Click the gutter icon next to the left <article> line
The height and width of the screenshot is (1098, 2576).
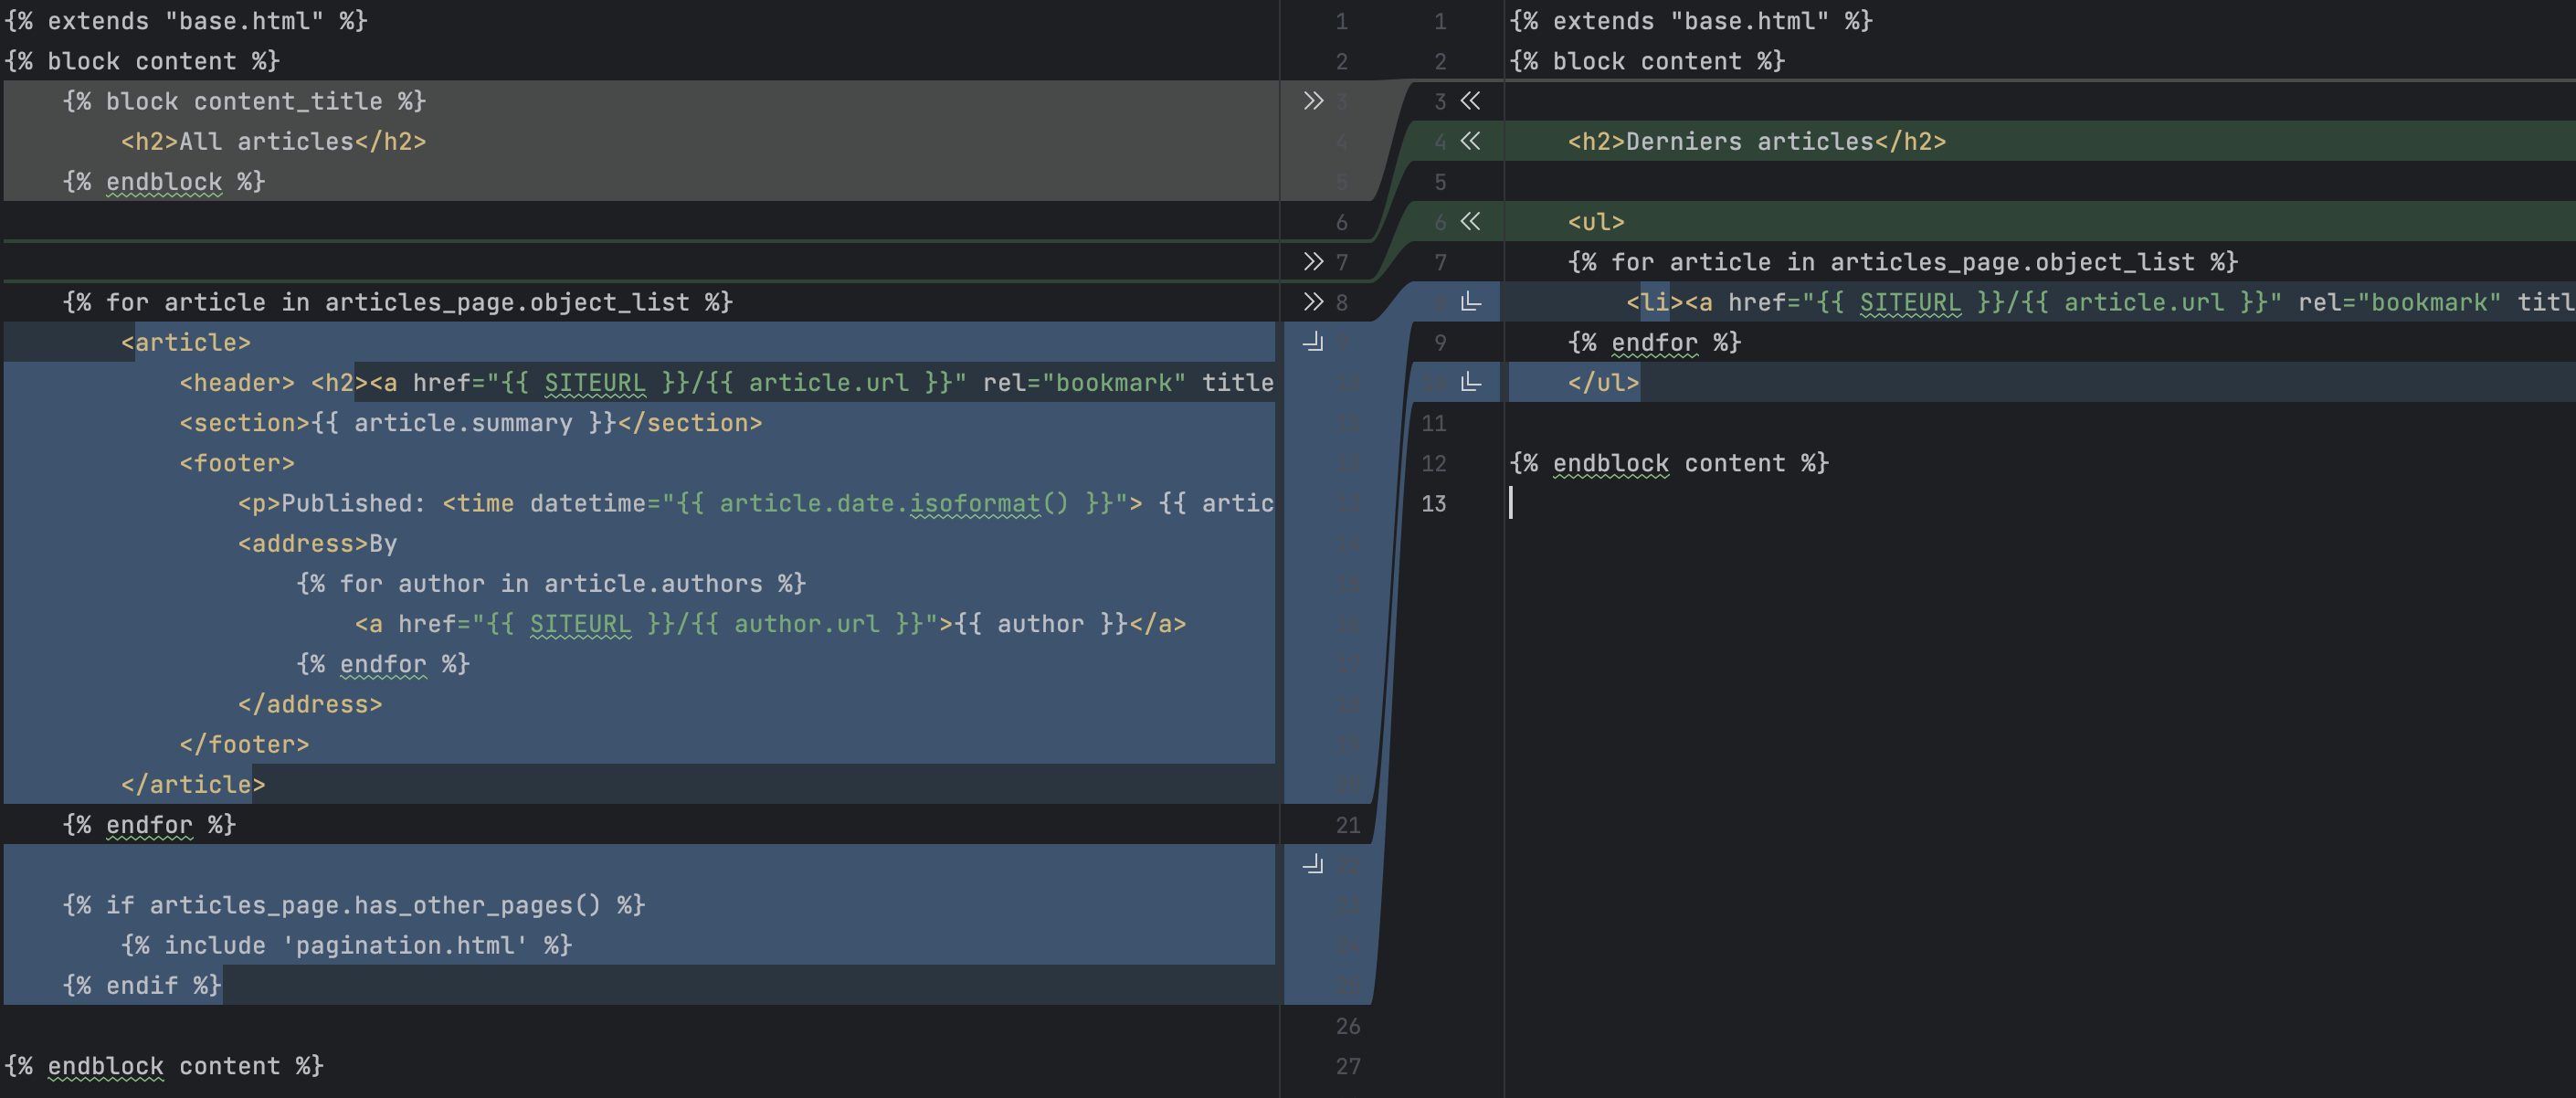(1313, 342)
